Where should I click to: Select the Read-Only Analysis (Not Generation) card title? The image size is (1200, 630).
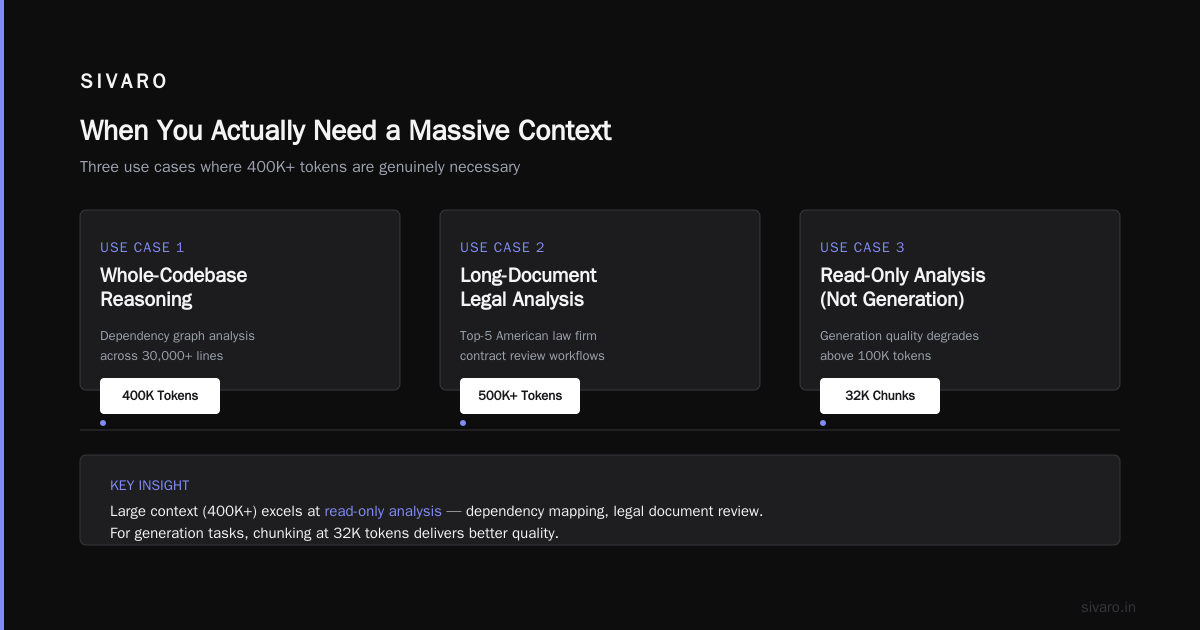point(903,287)
